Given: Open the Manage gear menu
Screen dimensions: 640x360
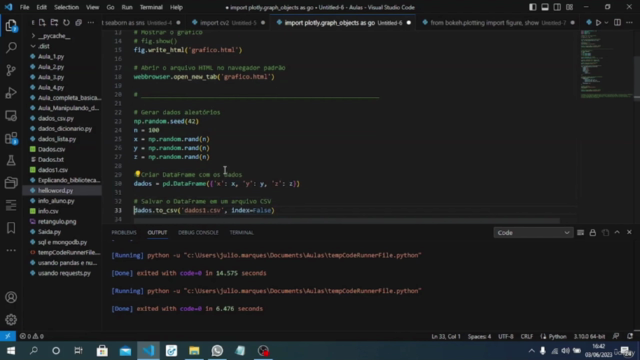Looking at the screenshot, I should [x=11, y=320].
